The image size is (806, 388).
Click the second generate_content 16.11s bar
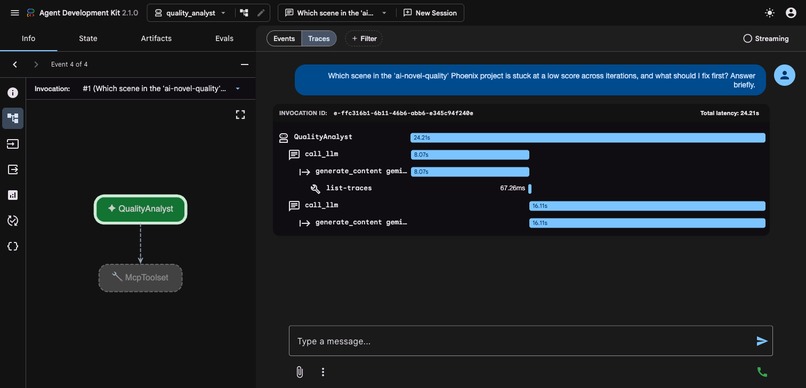click(x=647, y=223)
